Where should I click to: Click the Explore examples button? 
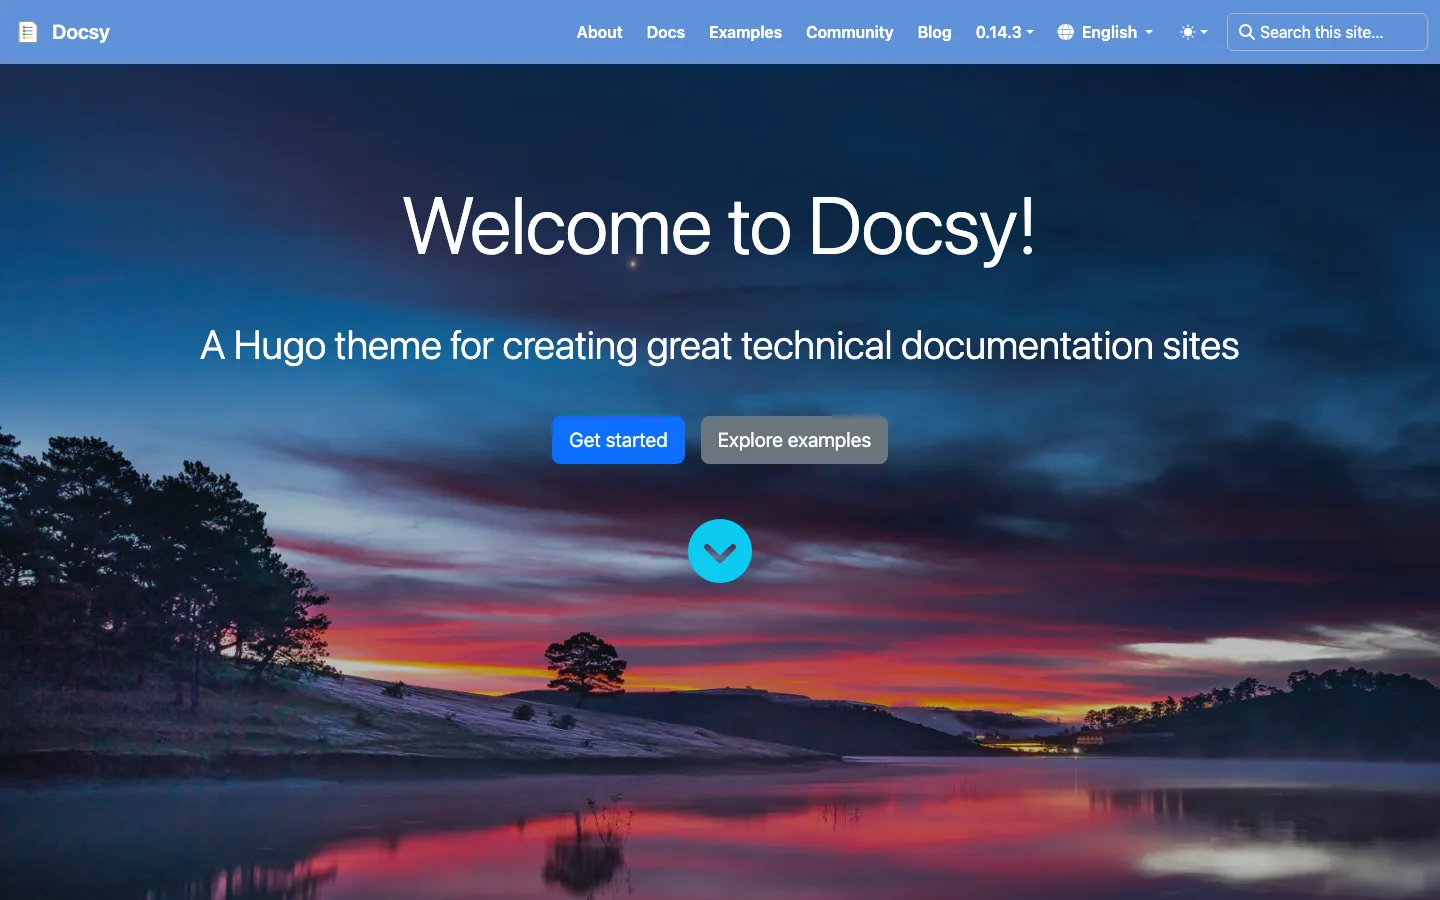(794, 440)
